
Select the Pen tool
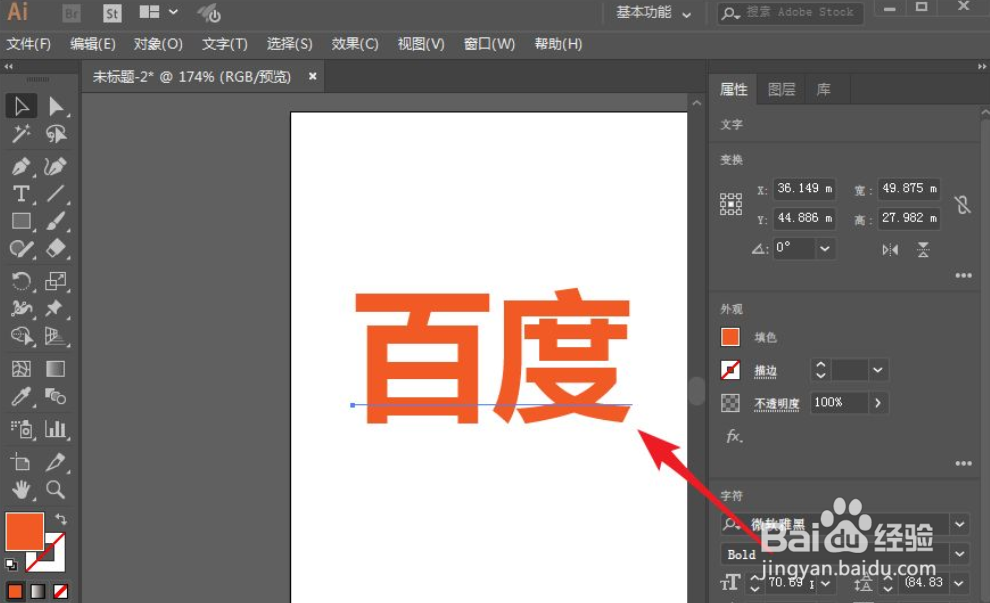[x=21, y=166]
